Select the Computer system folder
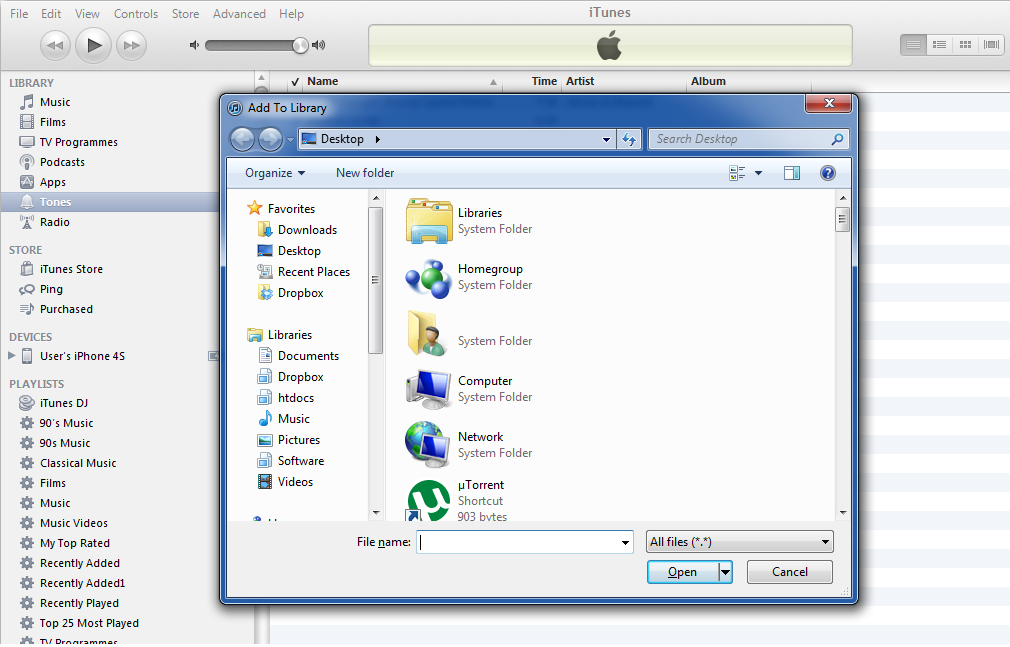Screen dimensions: 1010x647 point(469,389)
